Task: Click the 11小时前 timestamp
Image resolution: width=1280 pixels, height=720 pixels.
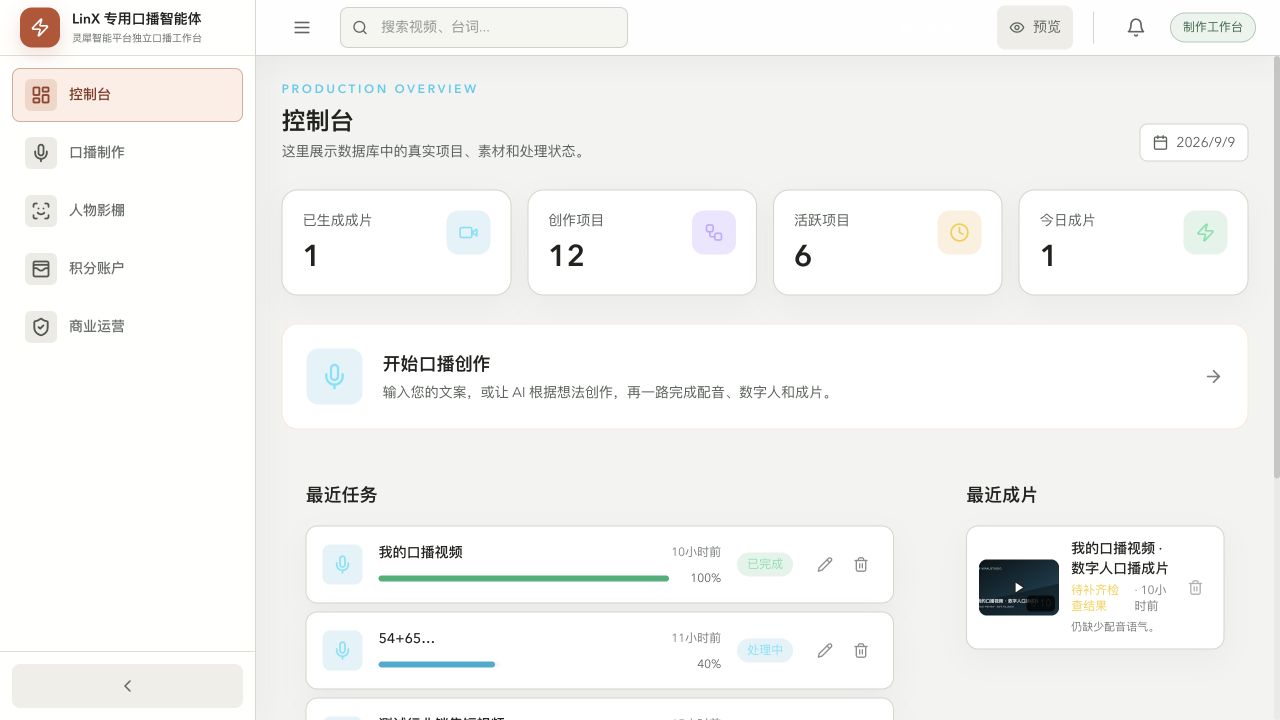Action: 696,638
